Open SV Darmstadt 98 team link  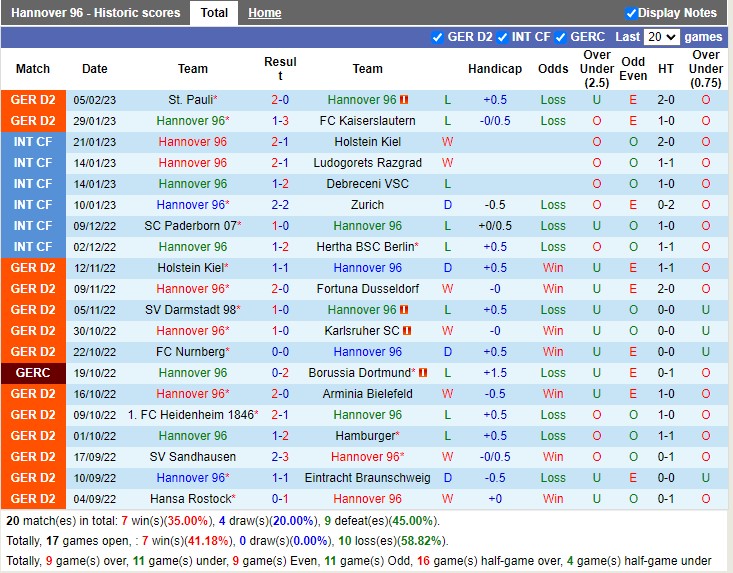(x=190, y=309)
